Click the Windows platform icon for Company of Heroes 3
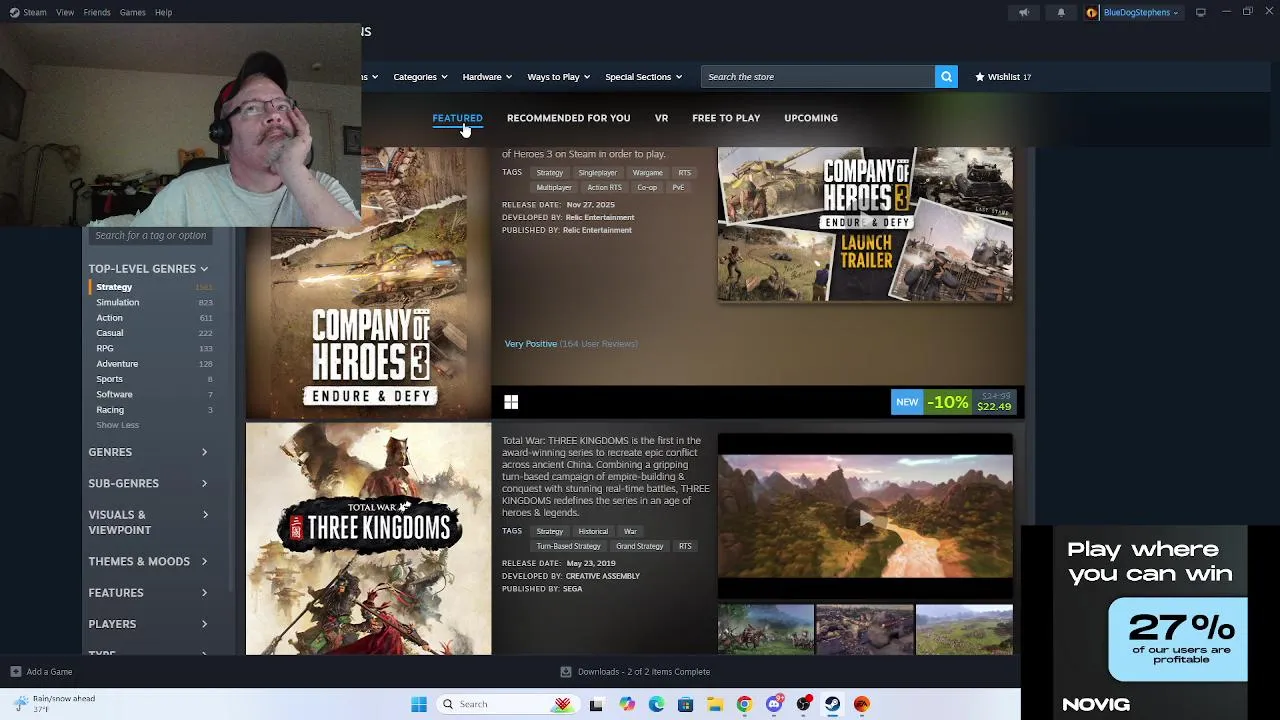This screenshot has height=720, width=1280. 511,402
